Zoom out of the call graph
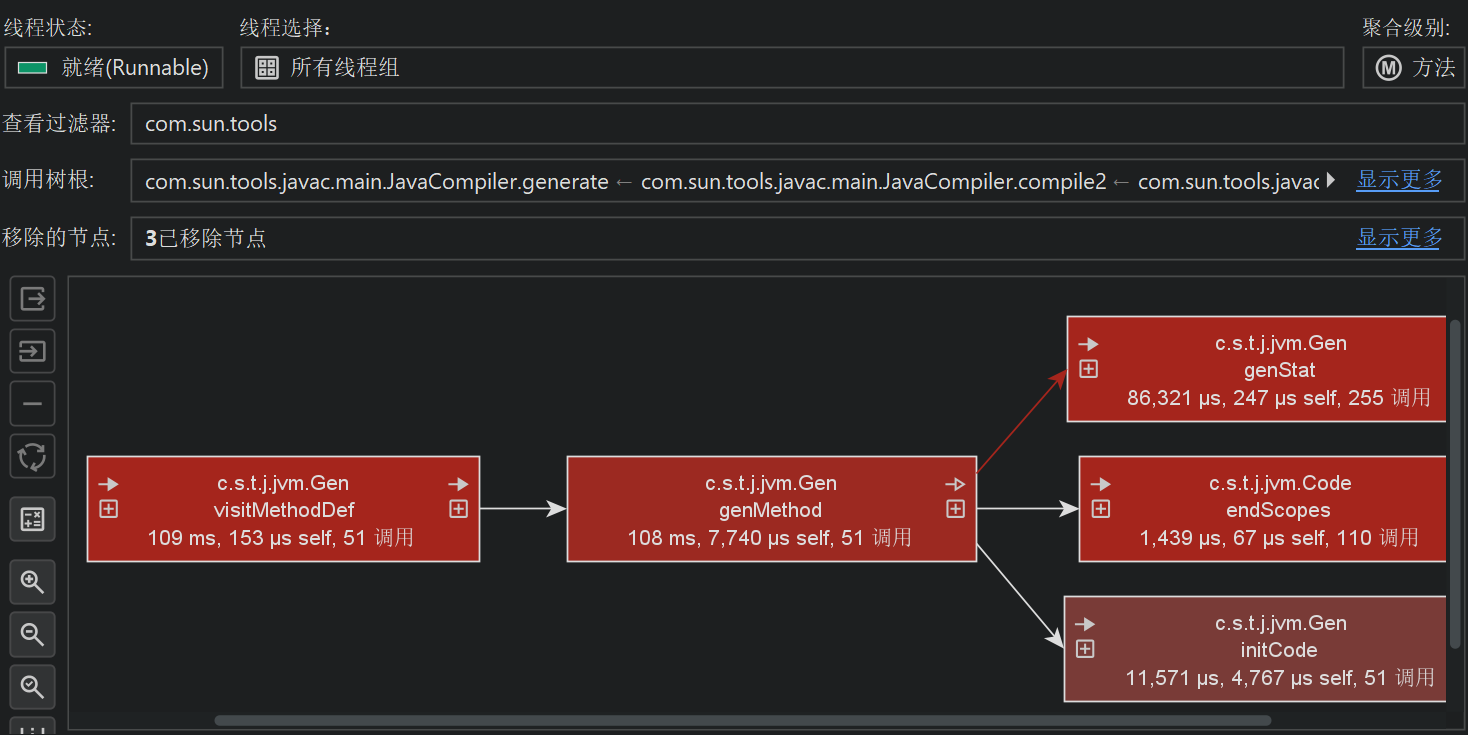The image size is (1468, 735). 32,634
